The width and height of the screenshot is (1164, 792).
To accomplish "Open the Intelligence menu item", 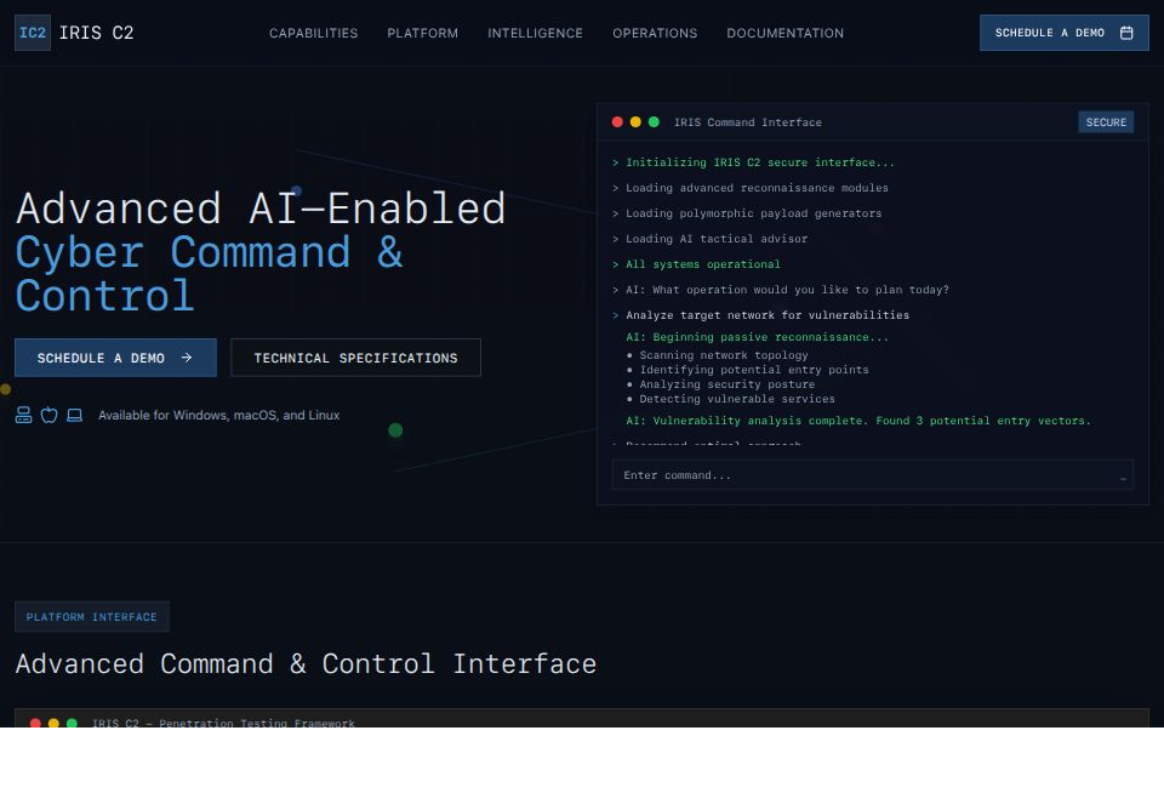I will (x=535, y=33).
